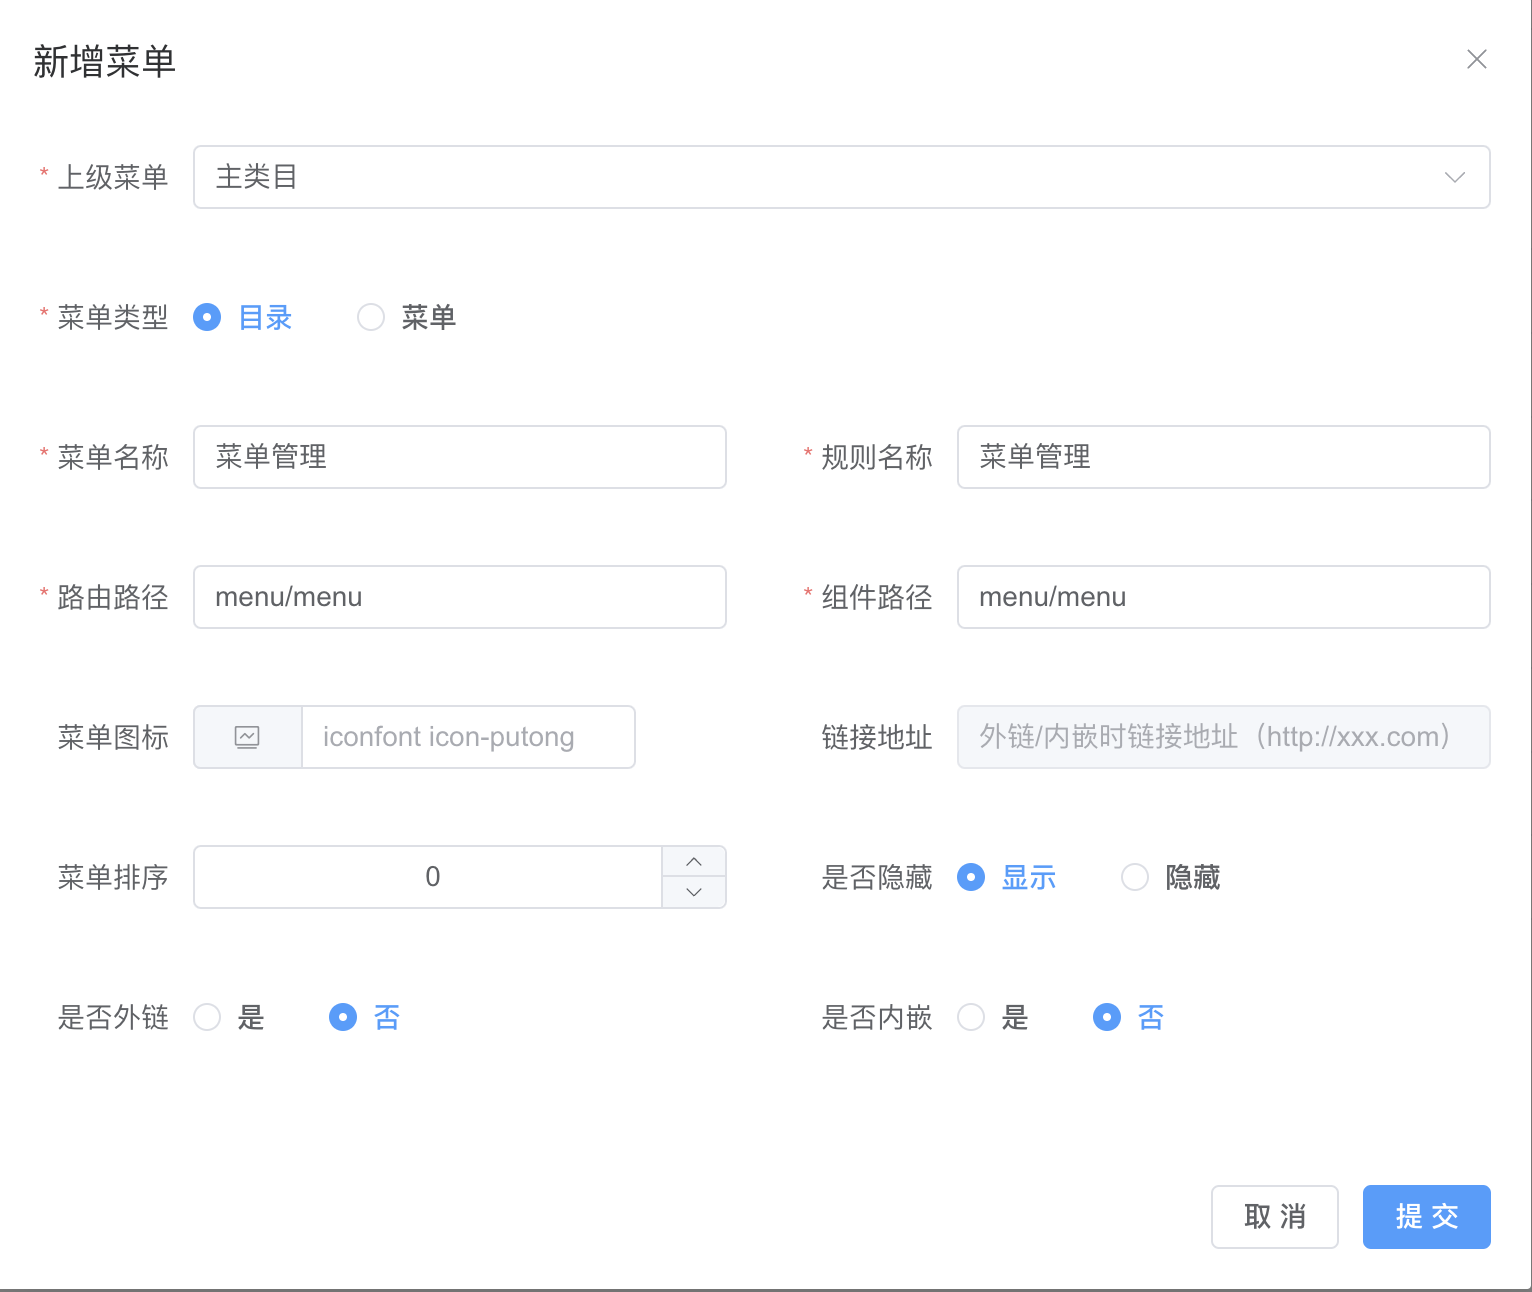This screenshot has height=1292, width=1532.
Task: Click the 是否外链 field label
Action: [x=113, y=1017]
